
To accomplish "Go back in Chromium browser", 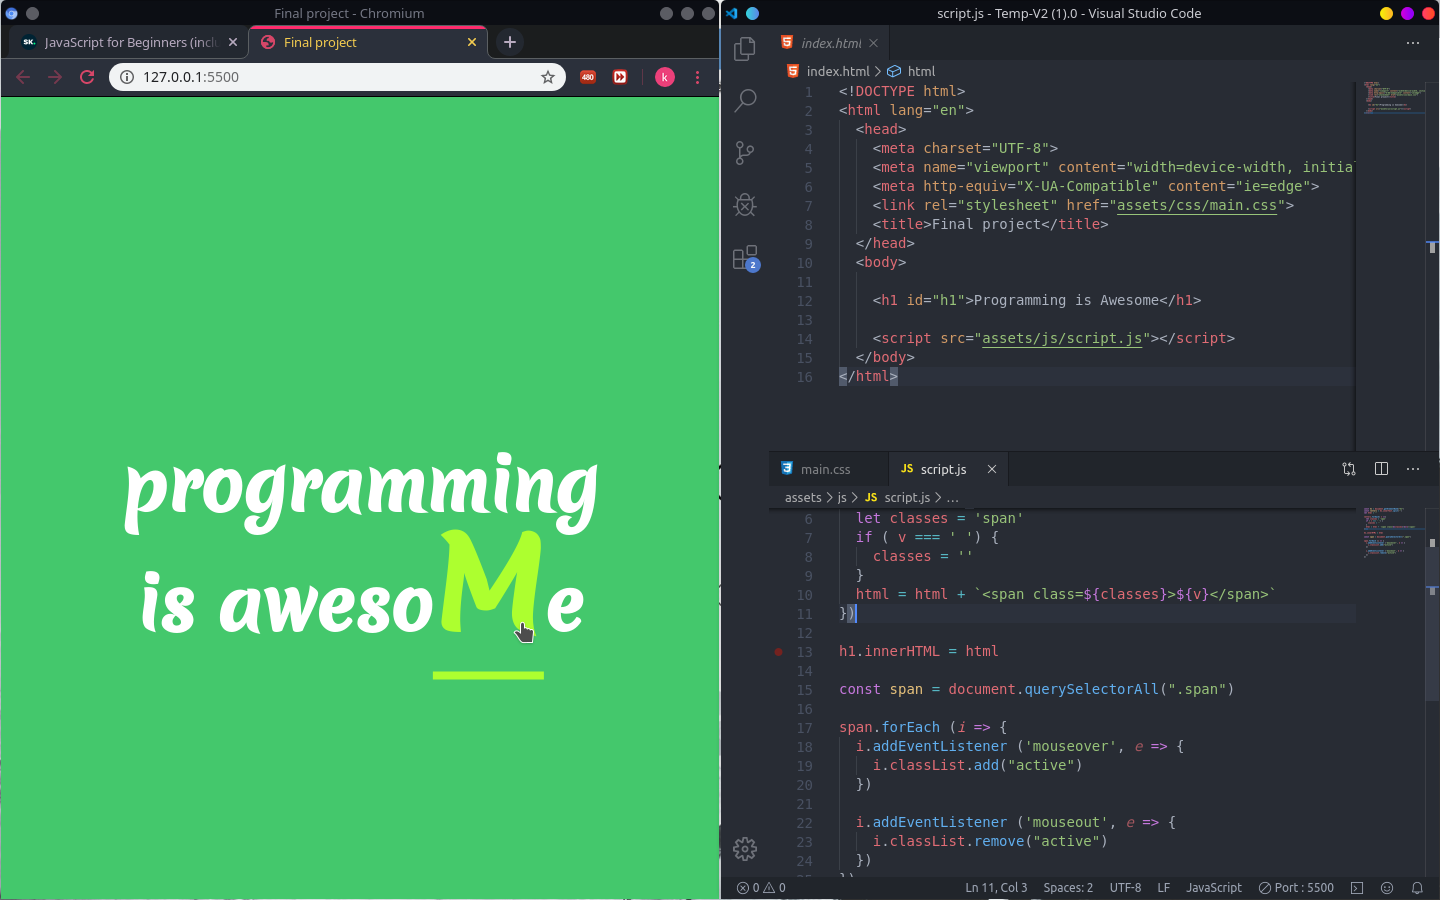I will 23,77.
